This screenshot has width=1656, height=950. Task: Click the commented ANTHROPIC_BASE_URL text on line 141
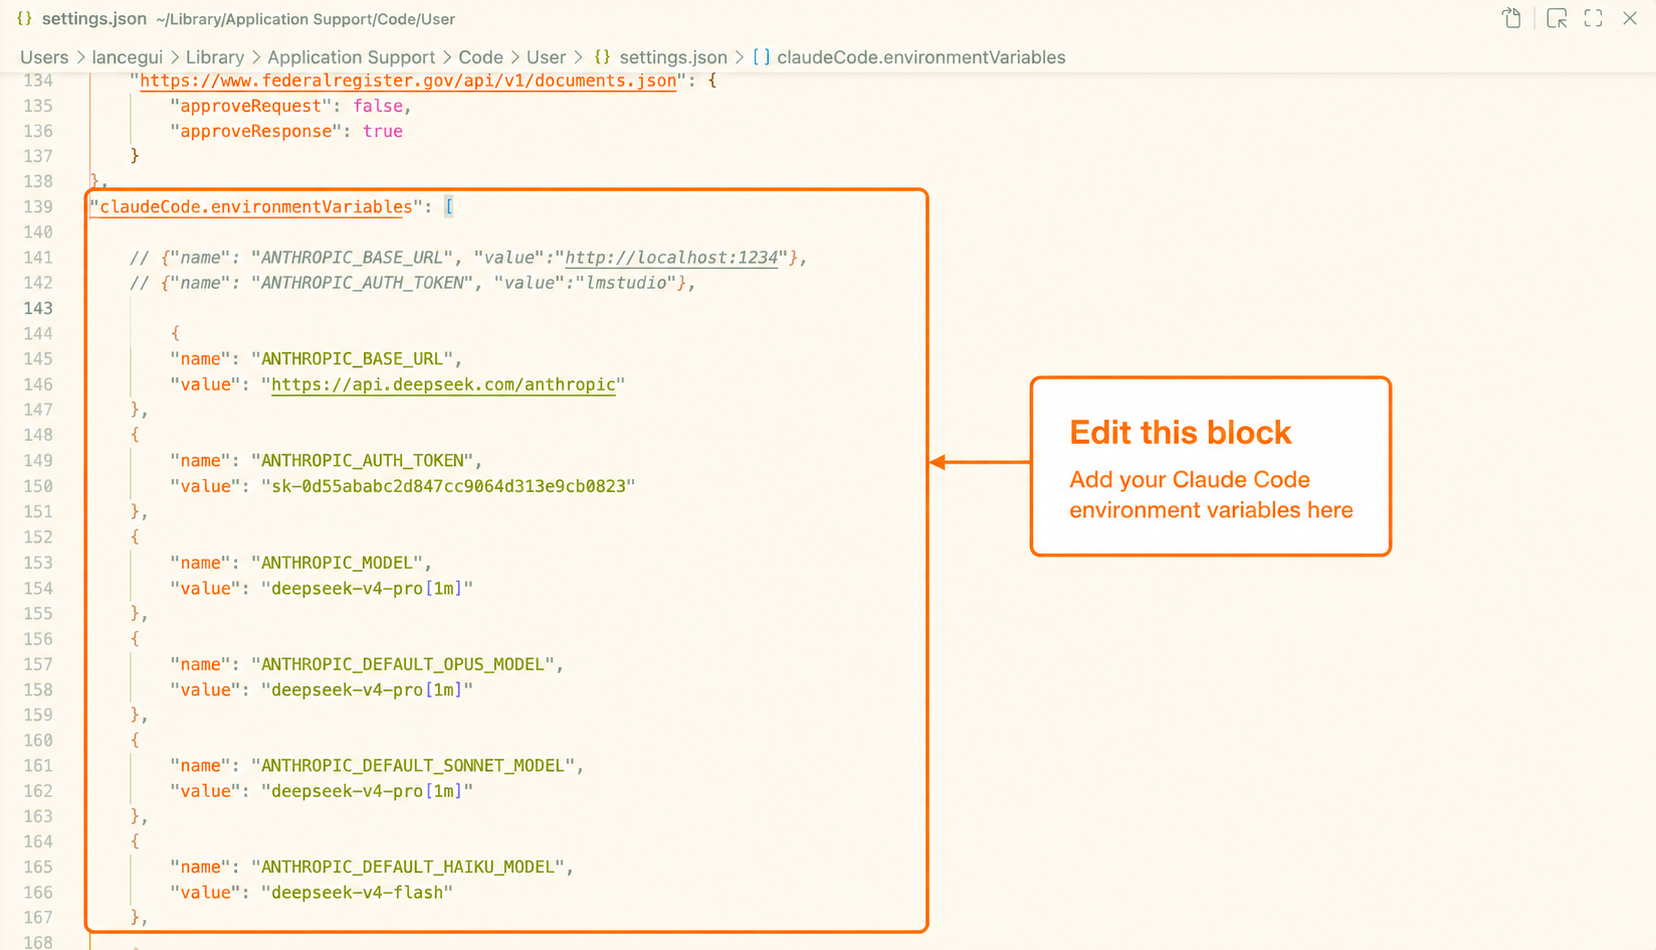pos(352,257)
